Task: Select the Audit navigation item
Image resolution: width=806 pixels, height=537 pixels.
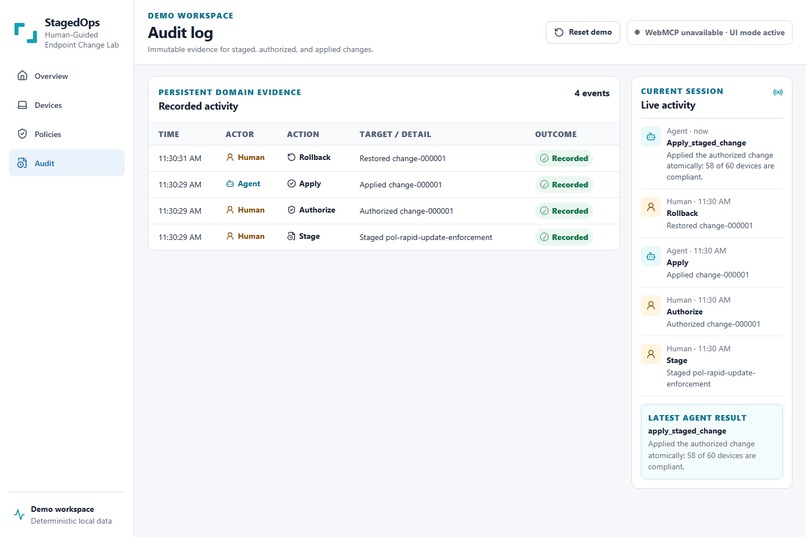Action: tap(67, 163)
